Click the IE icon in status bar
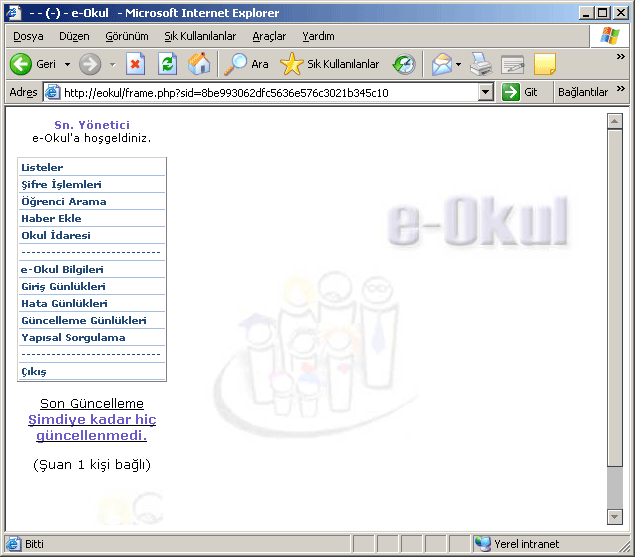 (13, 544)
